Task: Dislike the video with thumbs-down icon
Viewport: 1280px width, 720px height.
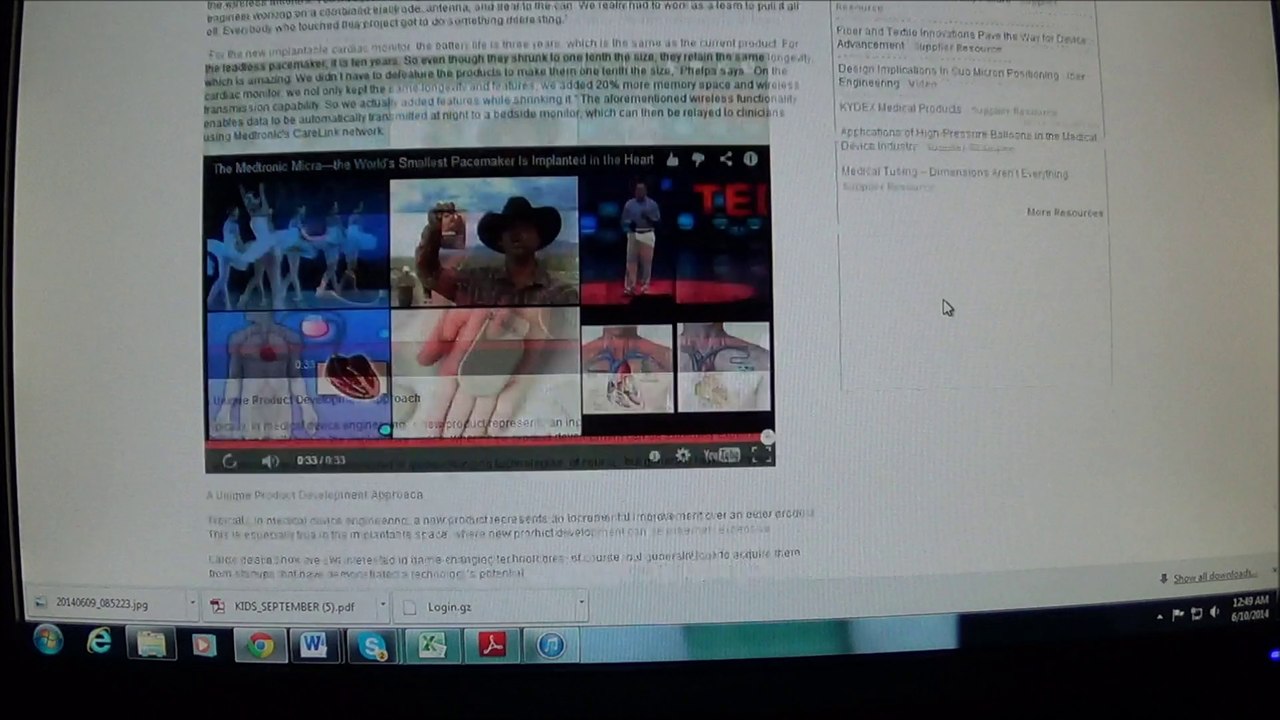Action: coord(698,159)
